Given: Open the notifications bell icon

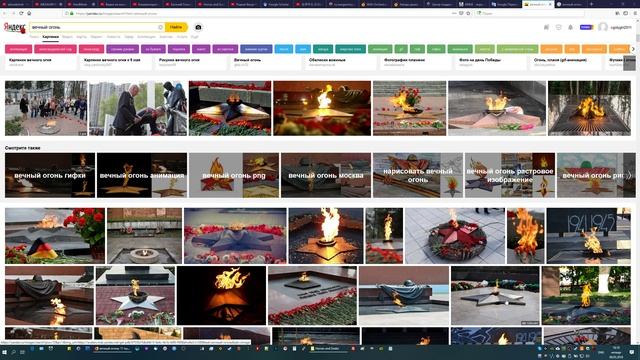Looking at the screenshot, I should pos(570,27).
